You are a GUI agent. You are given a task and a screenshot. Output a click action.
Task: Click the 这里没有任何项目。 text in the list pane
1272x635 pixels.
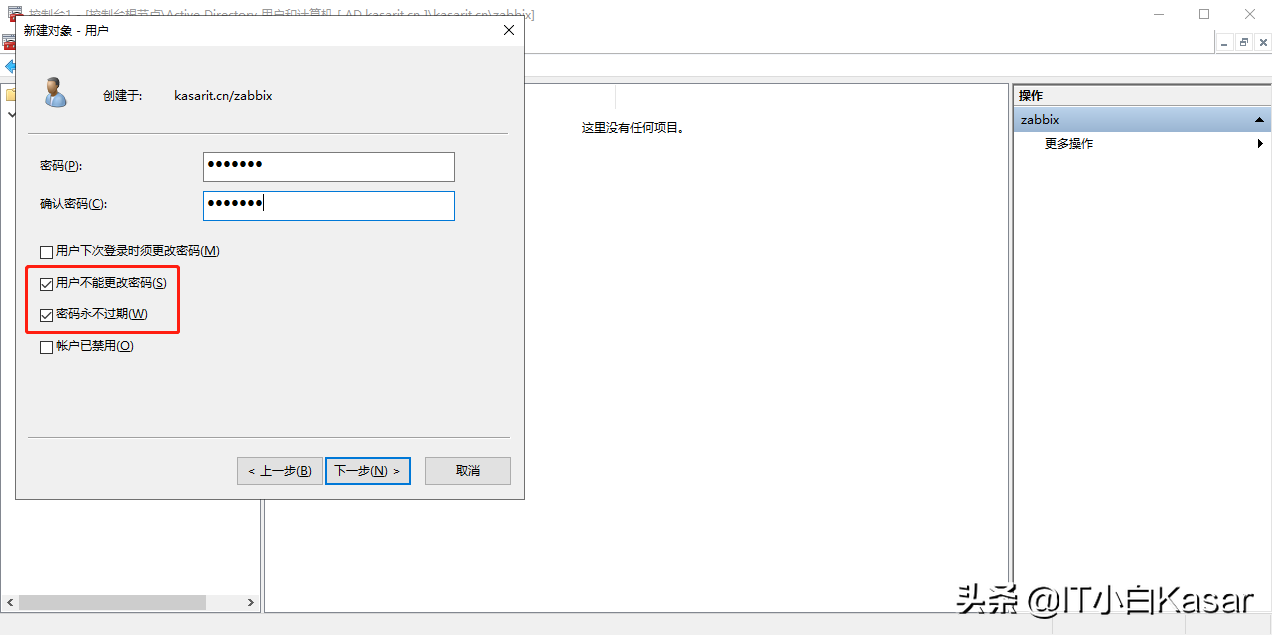click(633, 128)
